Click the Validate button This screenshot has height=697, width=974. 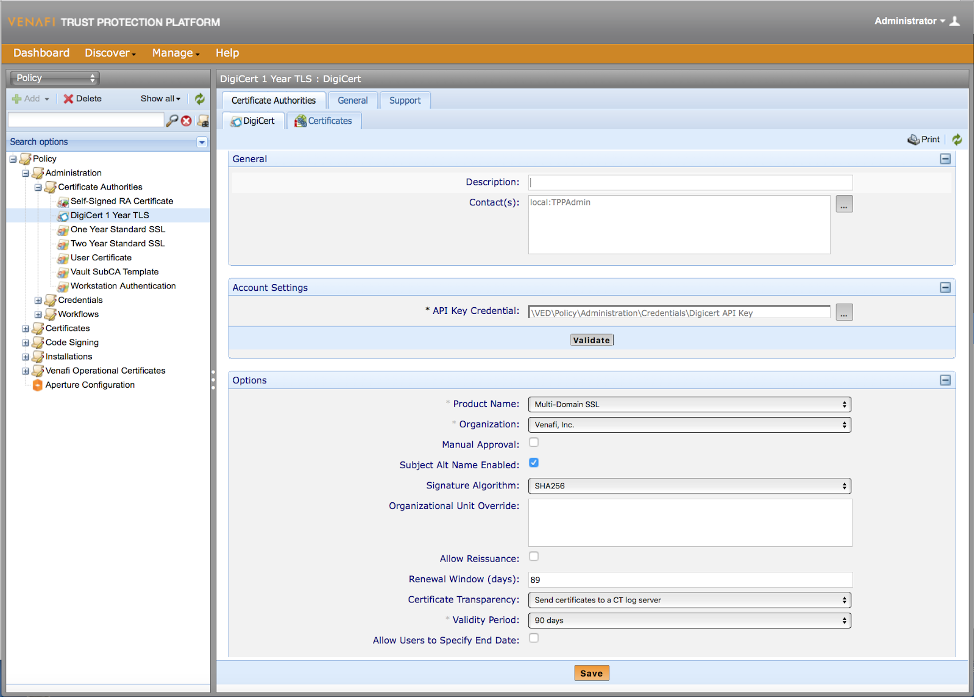click(x=591, y=340)
